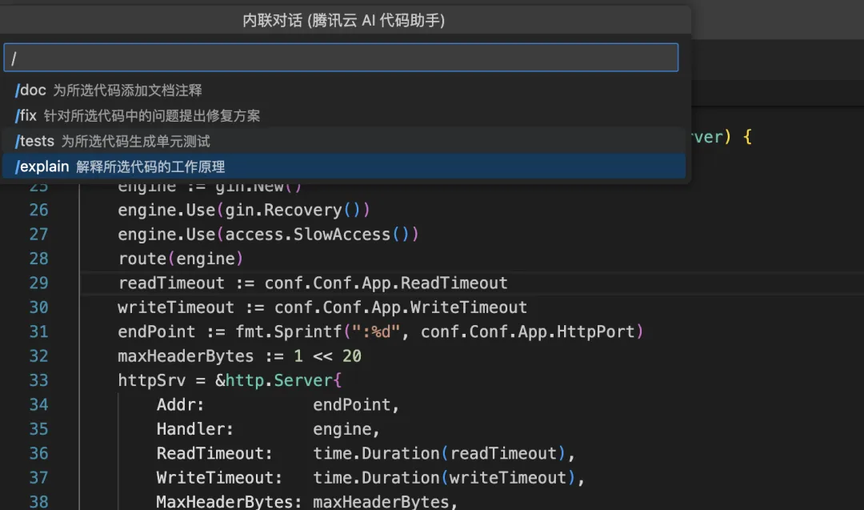Viewport: 864px width, 510px height.
Task: Click the httpSrv = &http.Server{ line
Action: [229, 380]
